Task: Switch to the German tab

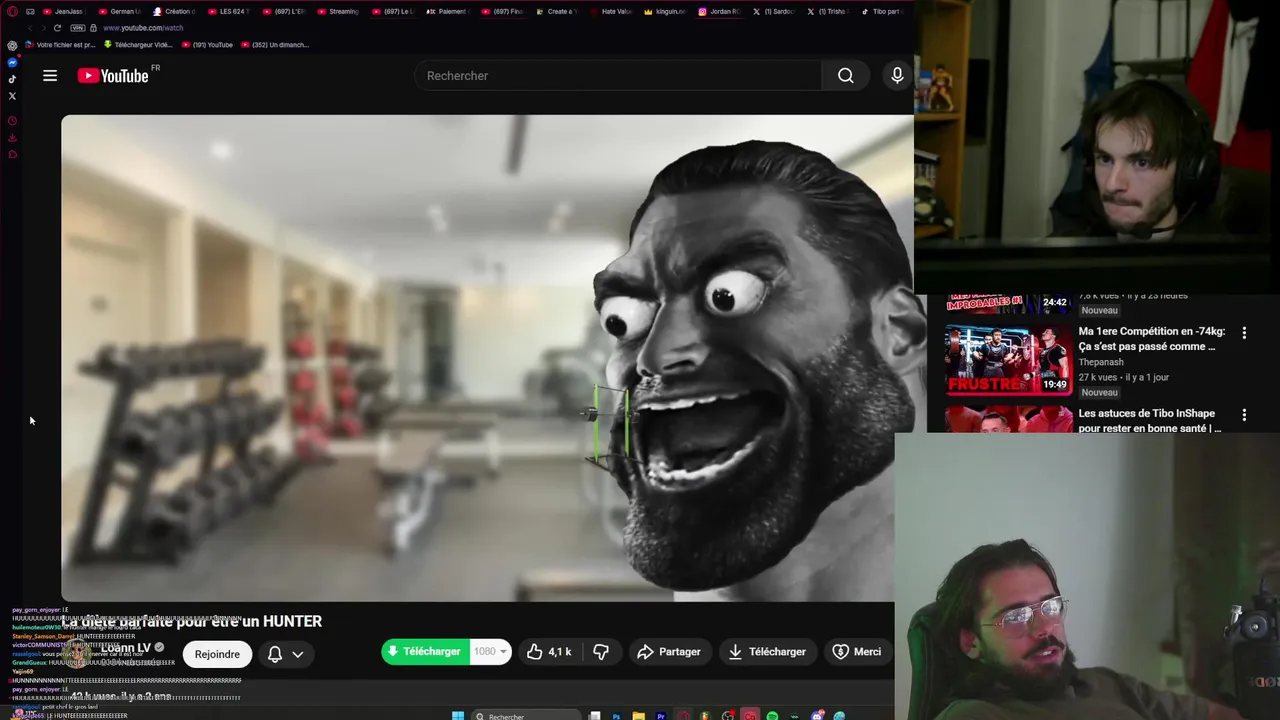Action: point(118,12)
